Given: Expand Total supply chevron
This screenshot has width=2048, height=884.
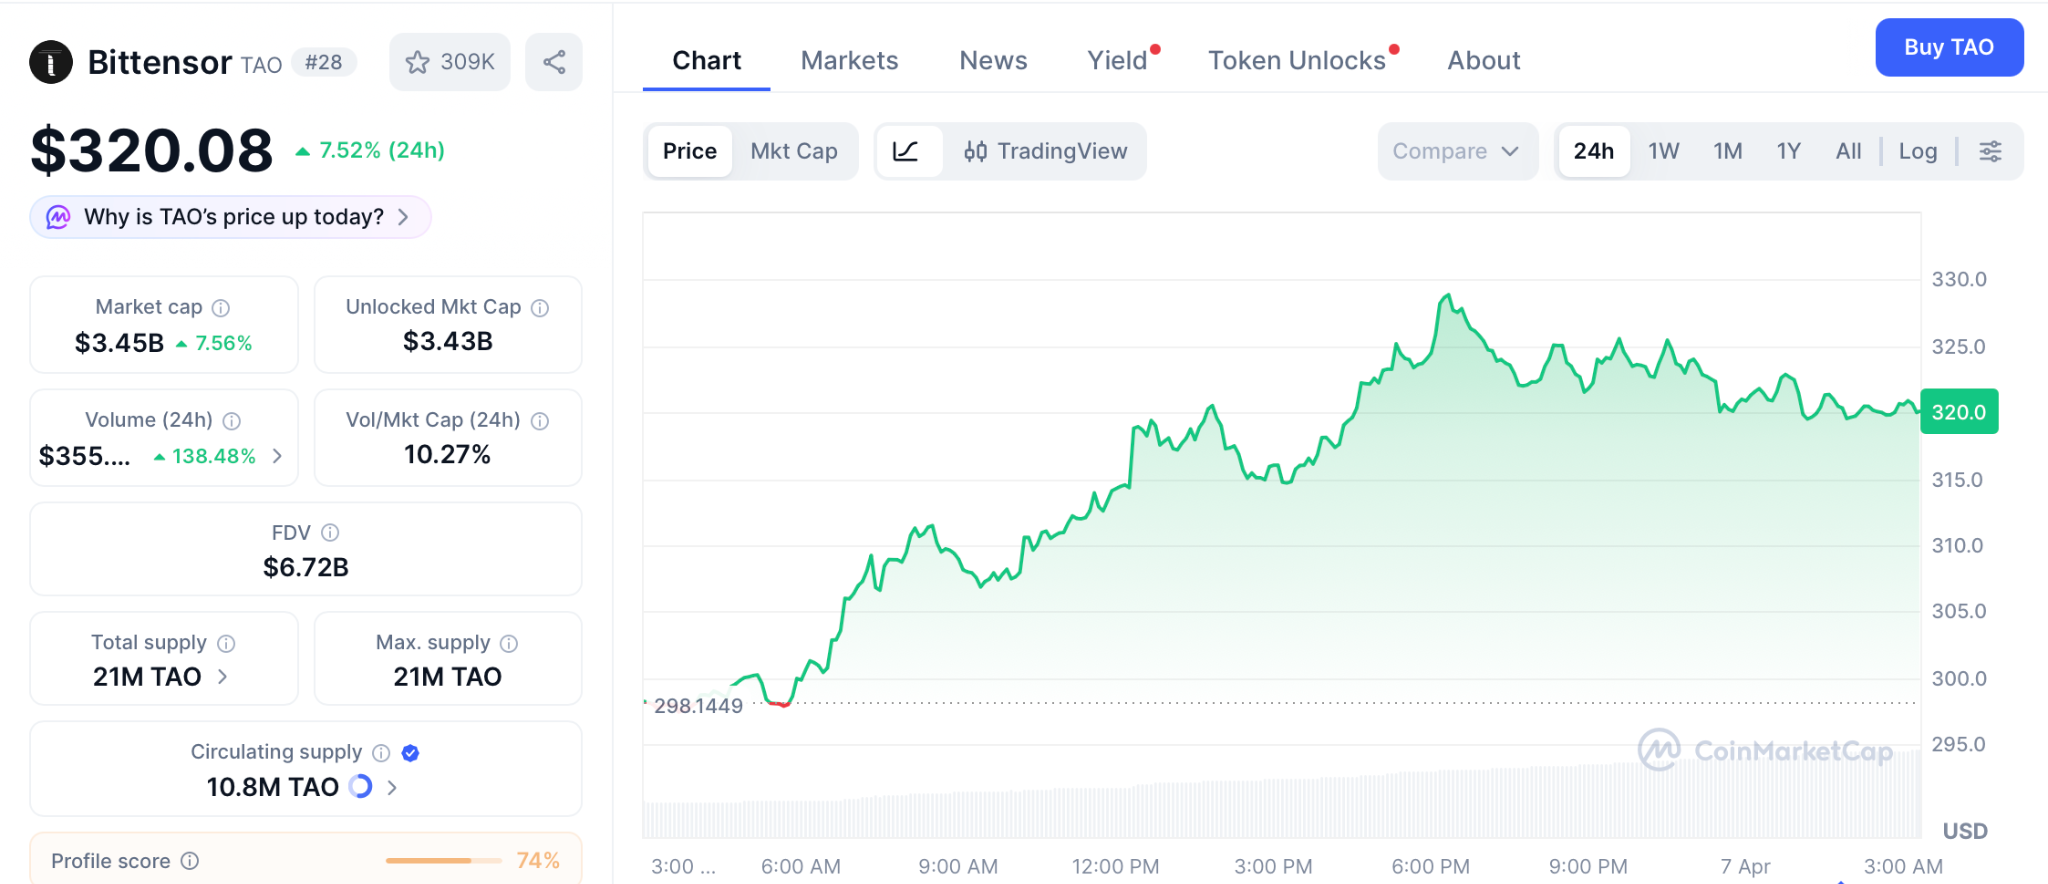Looking at the screenshot, I should click(222, 677).
